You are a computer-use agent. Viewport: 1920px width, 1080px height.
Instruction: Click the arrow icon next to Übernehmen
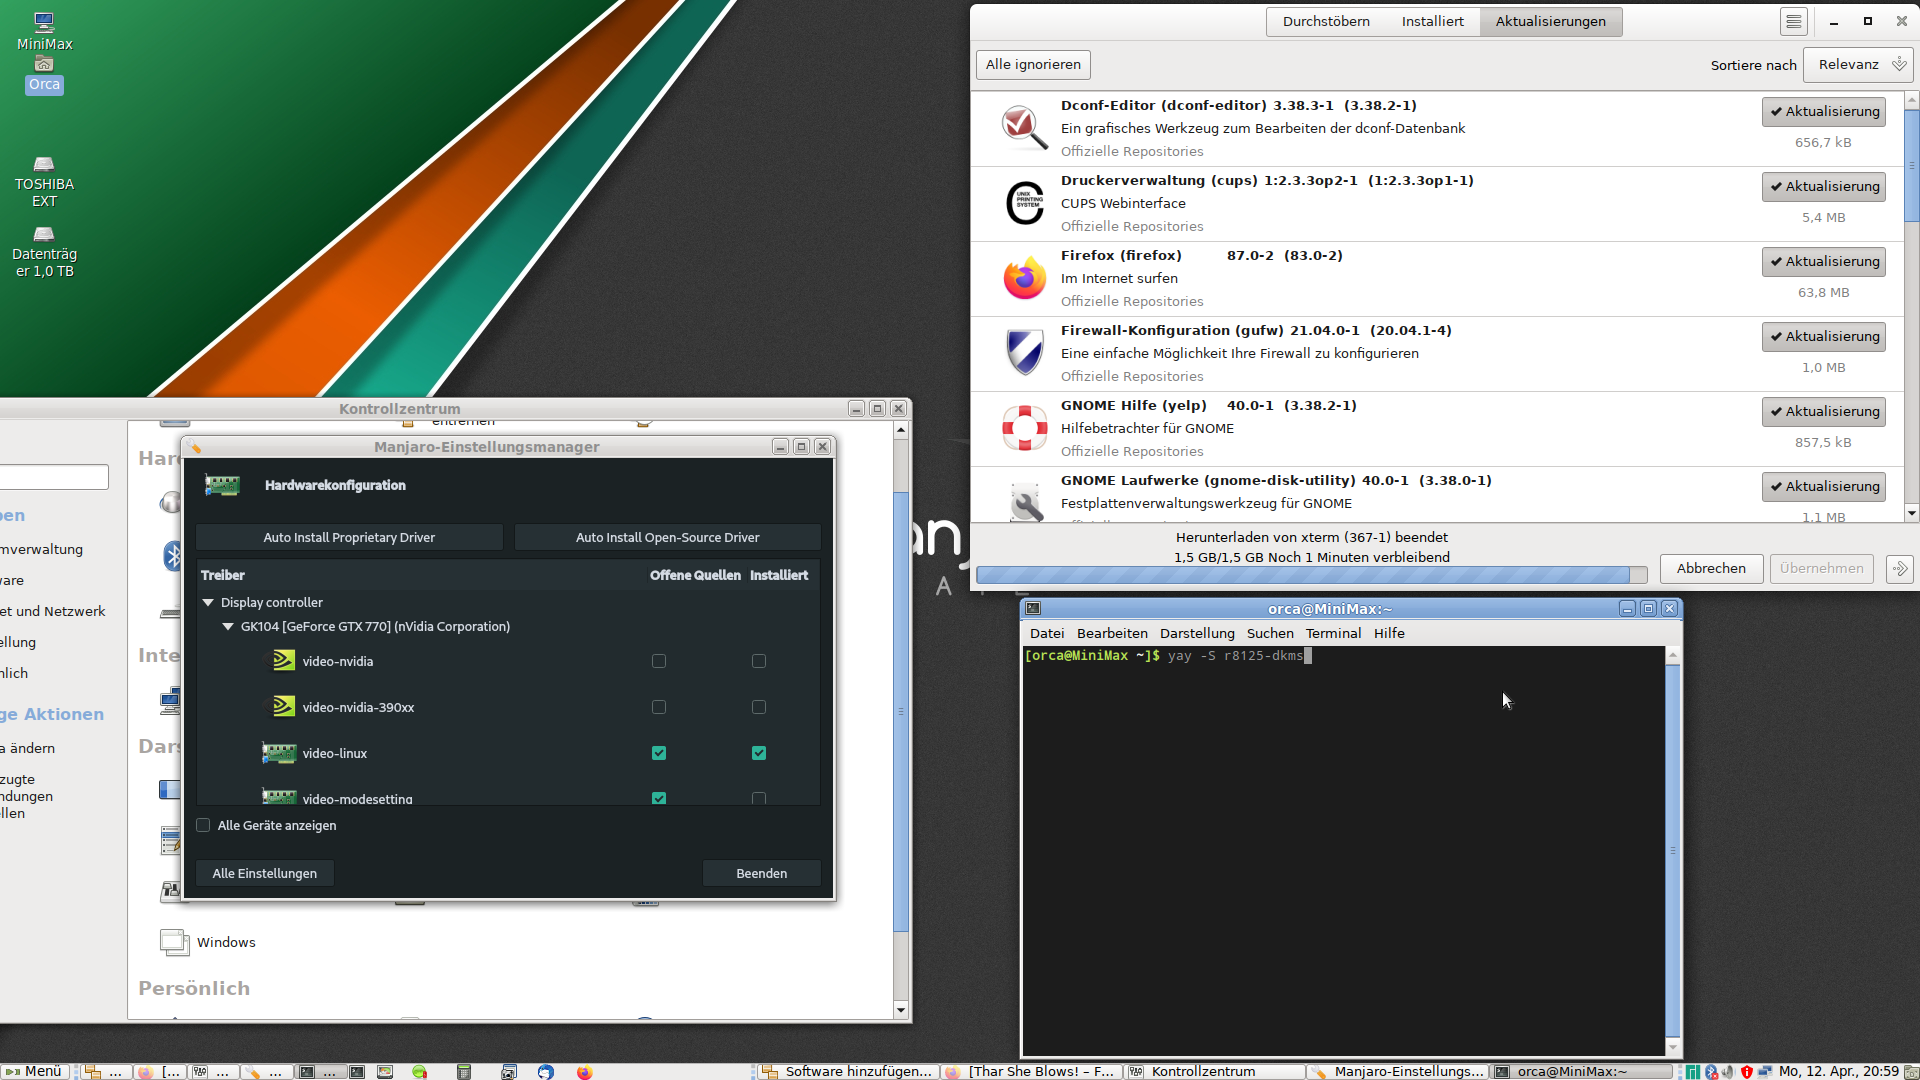coord(1899,569)
